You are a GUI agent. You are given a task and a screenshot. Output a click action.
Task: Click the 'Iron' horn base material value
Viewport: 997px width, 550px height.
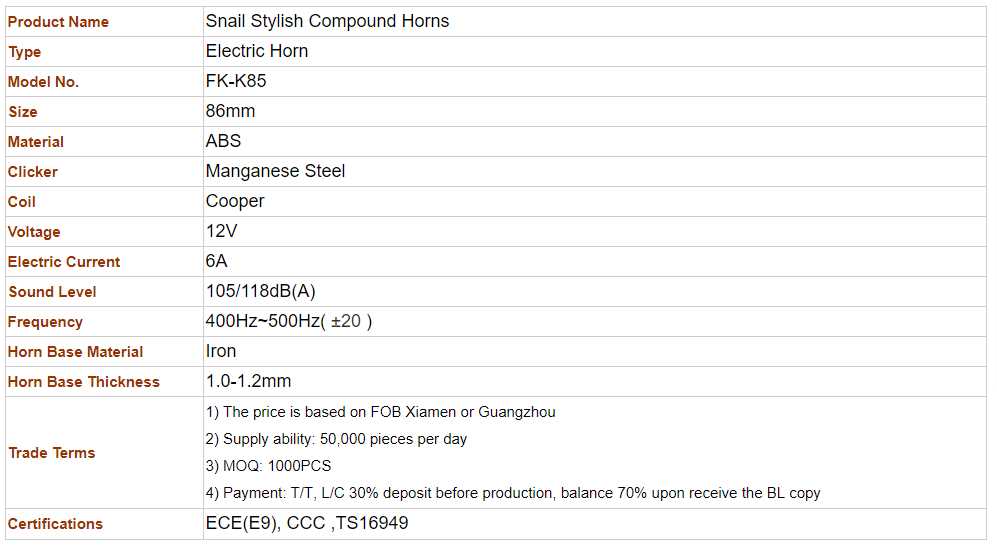[x=221, y=351]
